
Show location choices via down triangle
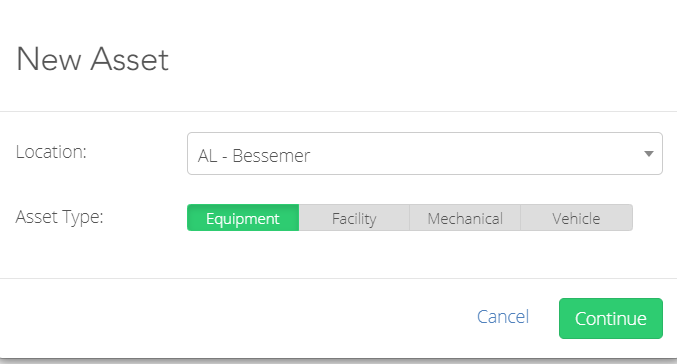648,154
